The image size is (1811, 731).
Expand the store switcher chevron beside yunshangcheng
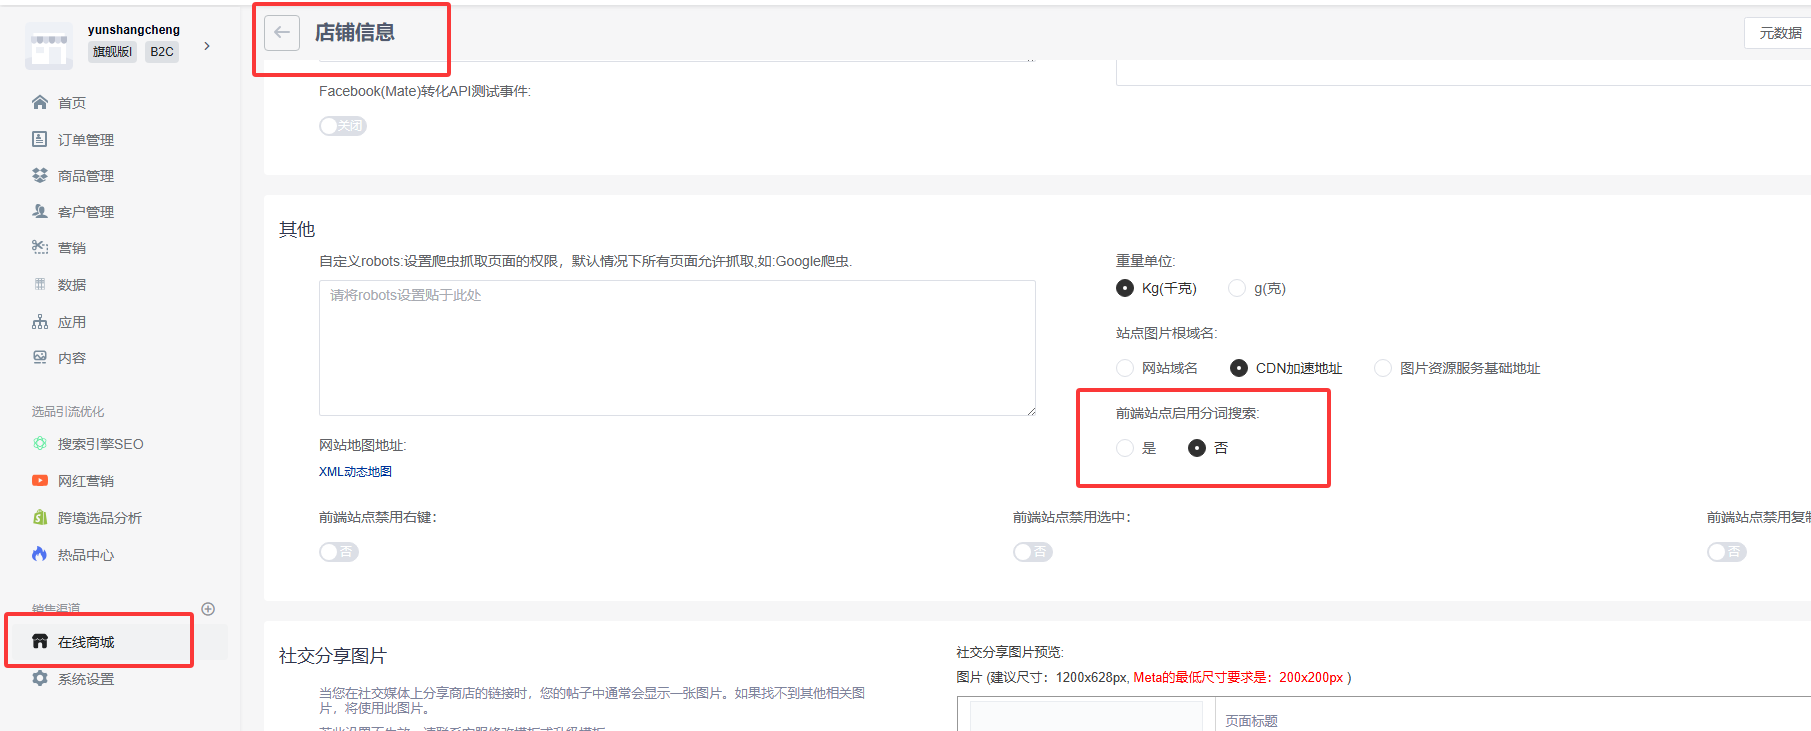click(207, 46)
